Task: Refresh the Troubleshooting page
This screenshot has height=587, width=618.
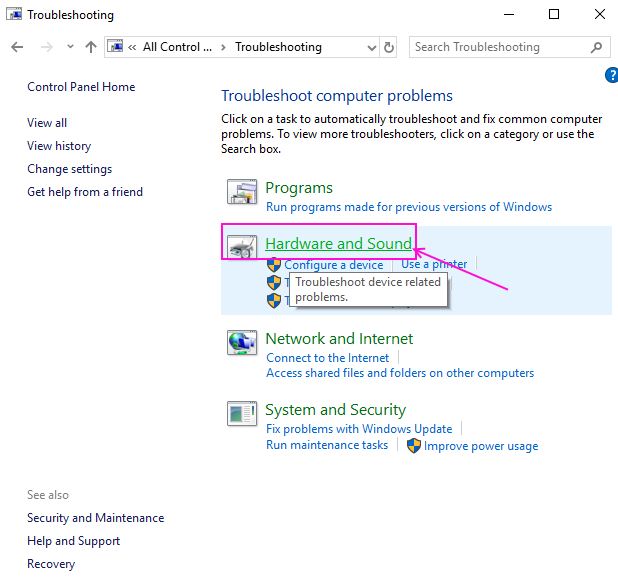Action: pos(389,47)
